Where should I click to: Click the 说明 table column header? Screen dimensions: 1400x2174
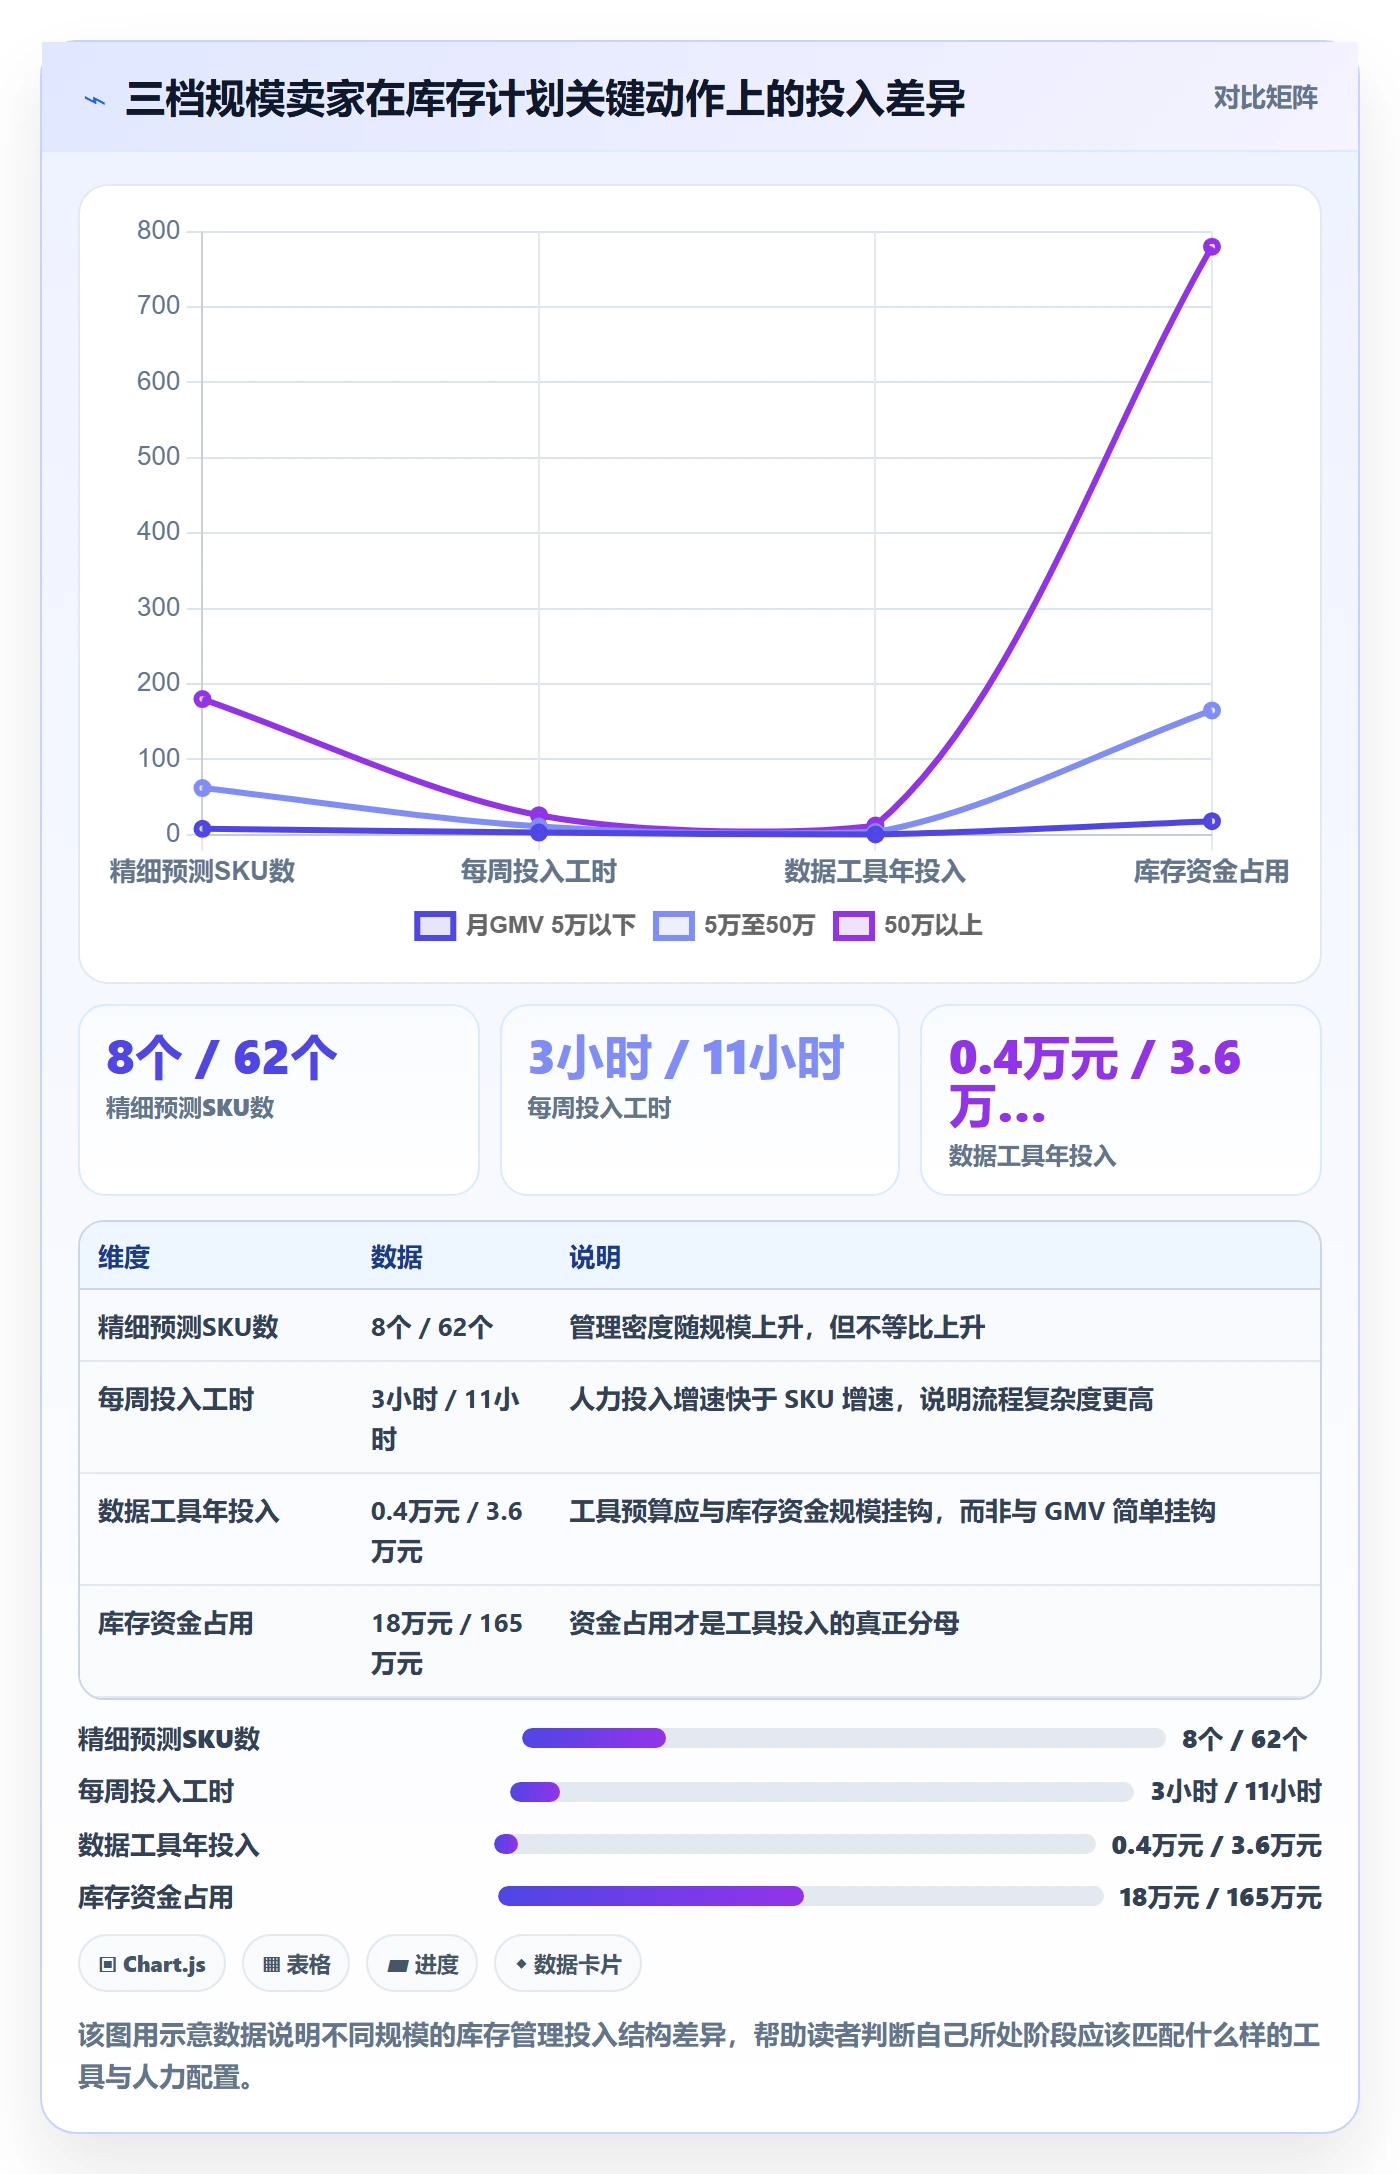point(595,1257)
